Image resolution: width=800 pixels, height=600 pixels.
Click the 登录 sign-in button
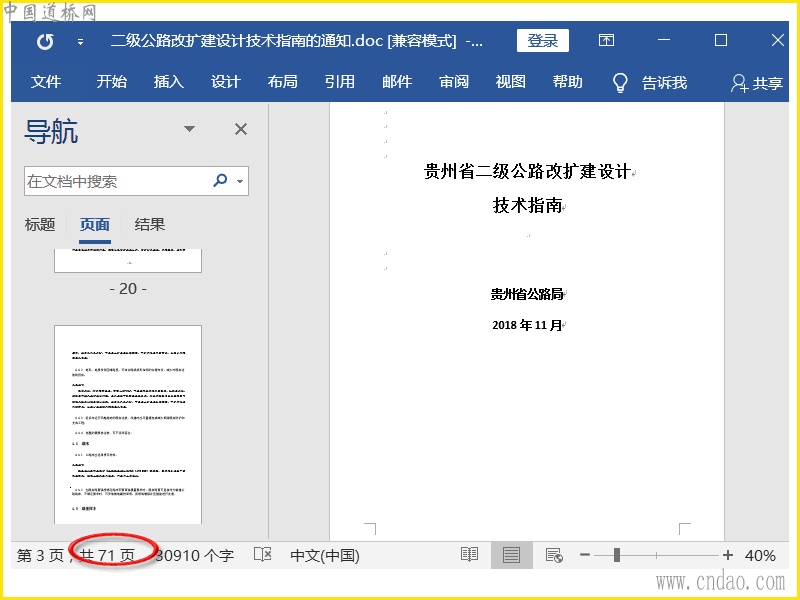[x=542, y=40]
